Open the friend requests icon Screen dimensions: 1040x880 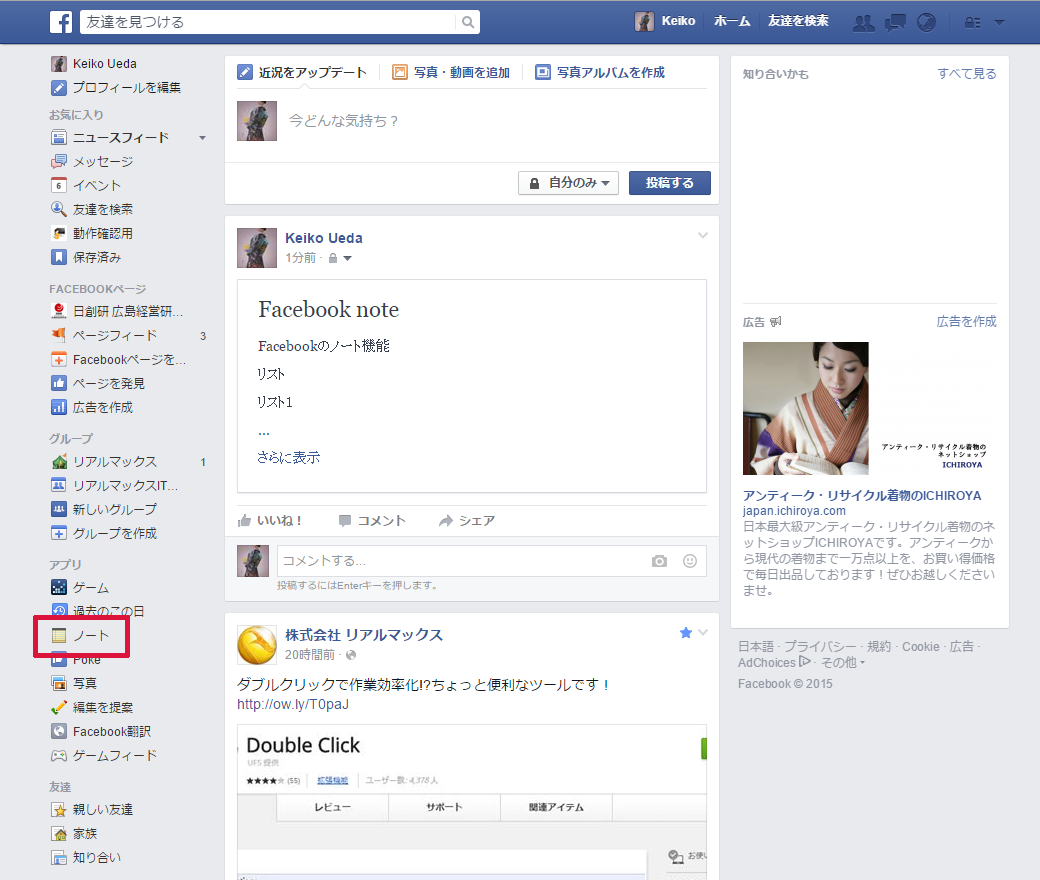863,23
